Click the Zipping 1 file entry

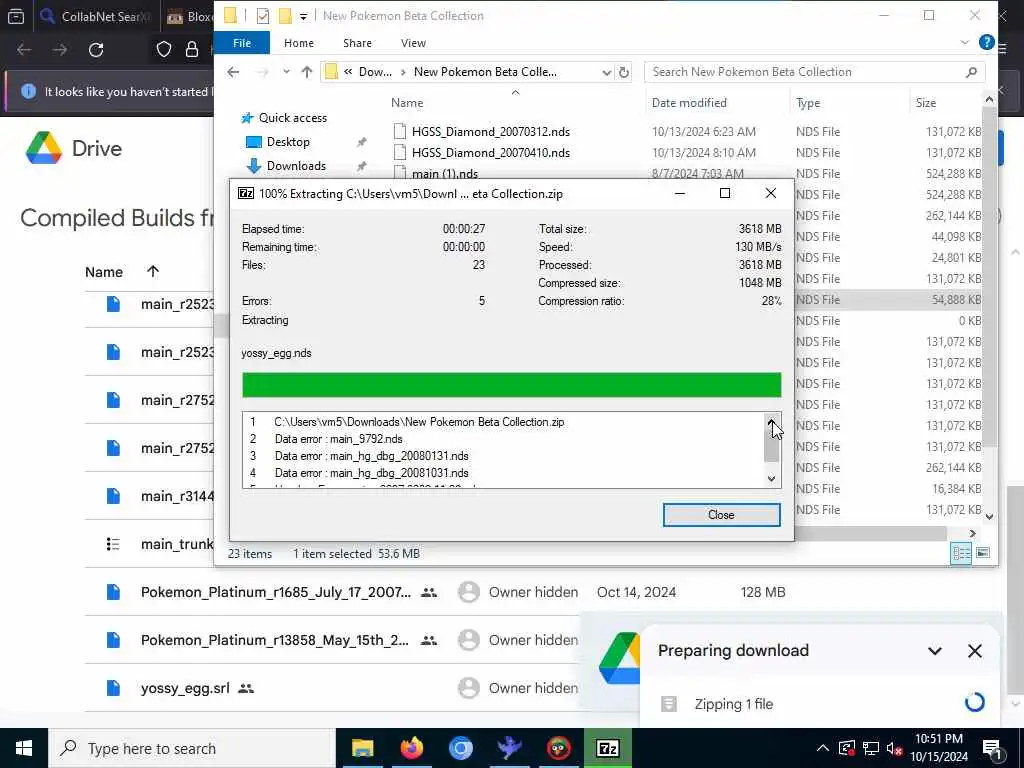click(733, 704)
